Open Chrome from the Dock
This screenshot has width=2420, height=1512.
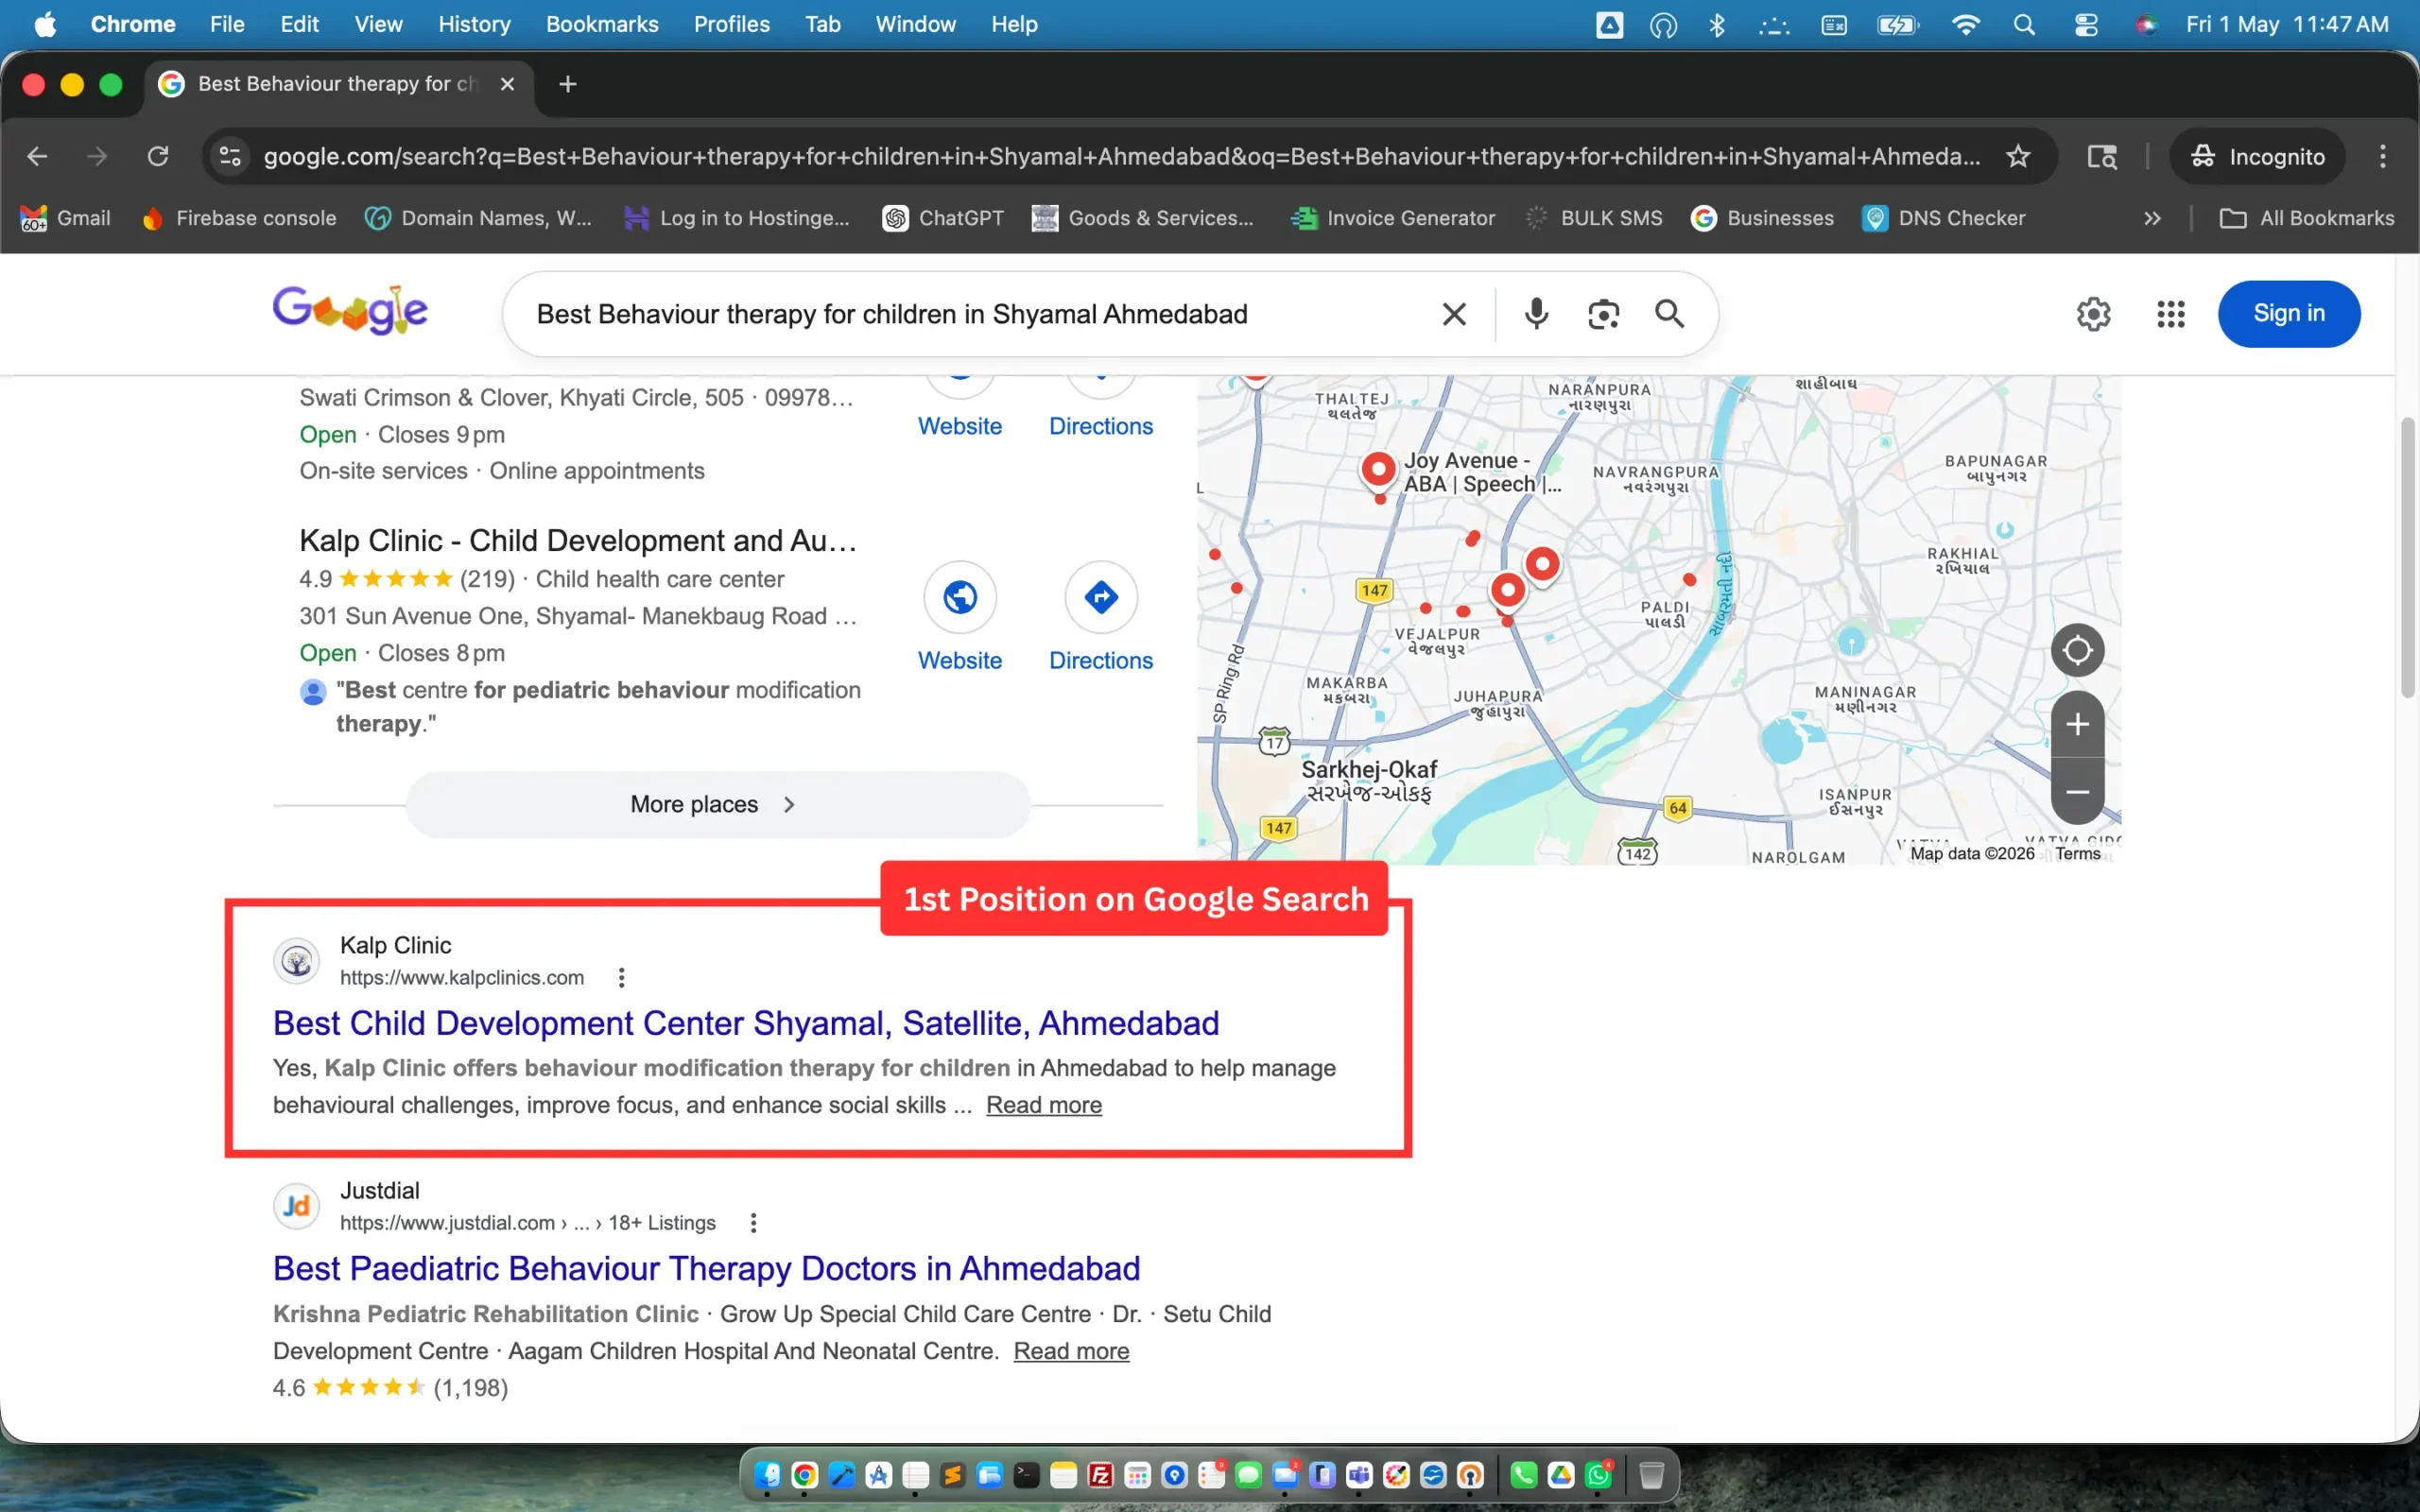coord(804,1475)
